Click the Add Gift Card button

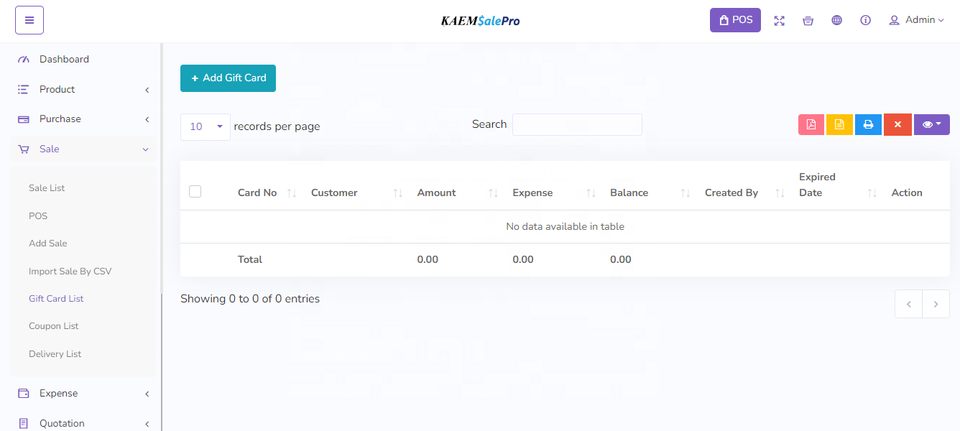228,78
